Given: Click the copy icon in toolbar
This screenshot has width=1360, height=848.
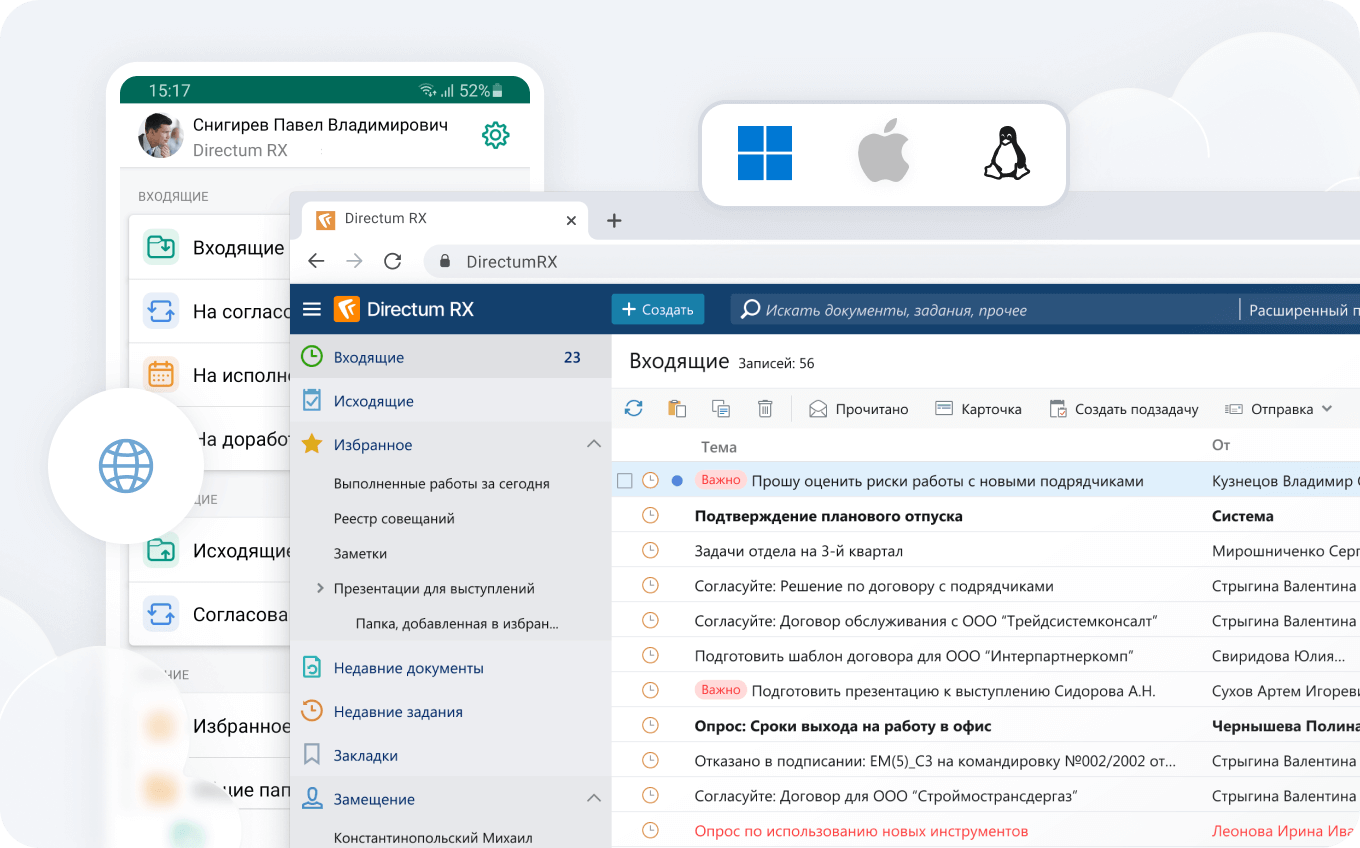Looking at the screenshot, I should tap(721, 408).
